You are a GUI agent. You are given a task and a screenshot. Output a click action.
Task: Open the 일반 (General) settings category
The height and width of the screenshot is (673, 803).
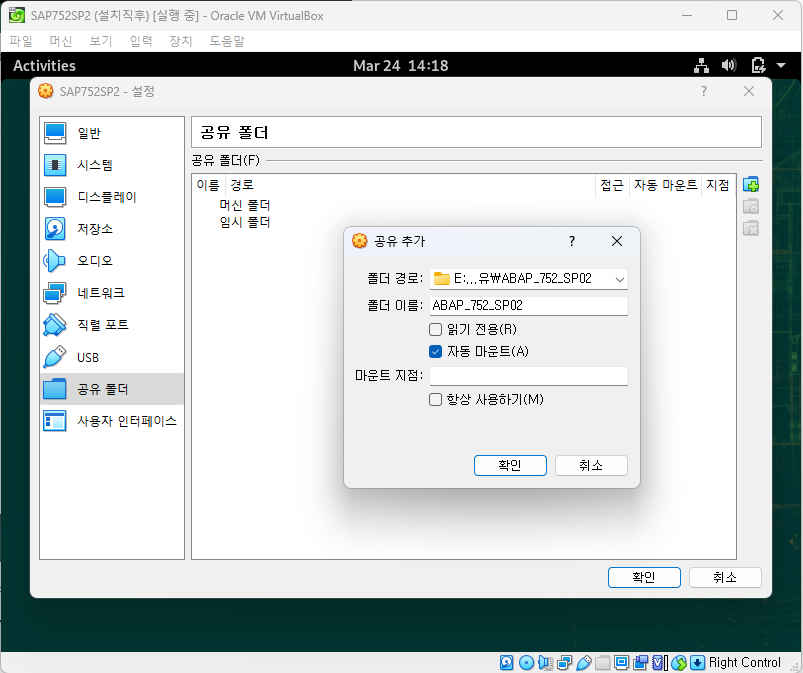click(112, 133)
